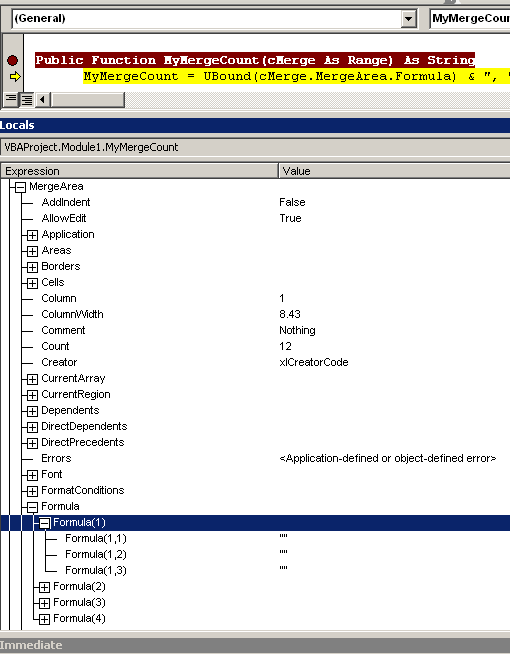Click the Value column header
The height and width of the screenshot is (654, 510).
[x=394, y=171]
